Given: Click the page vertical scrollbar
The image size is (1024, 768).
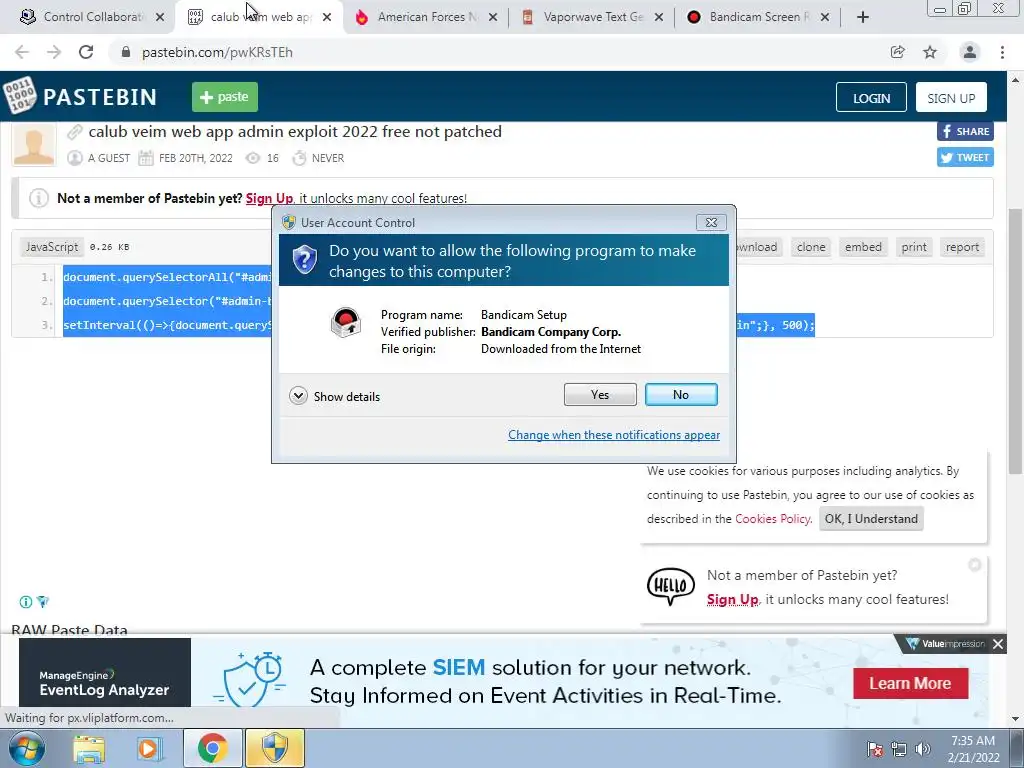Looking at the screenshot, I should [x=1015, y=341].
